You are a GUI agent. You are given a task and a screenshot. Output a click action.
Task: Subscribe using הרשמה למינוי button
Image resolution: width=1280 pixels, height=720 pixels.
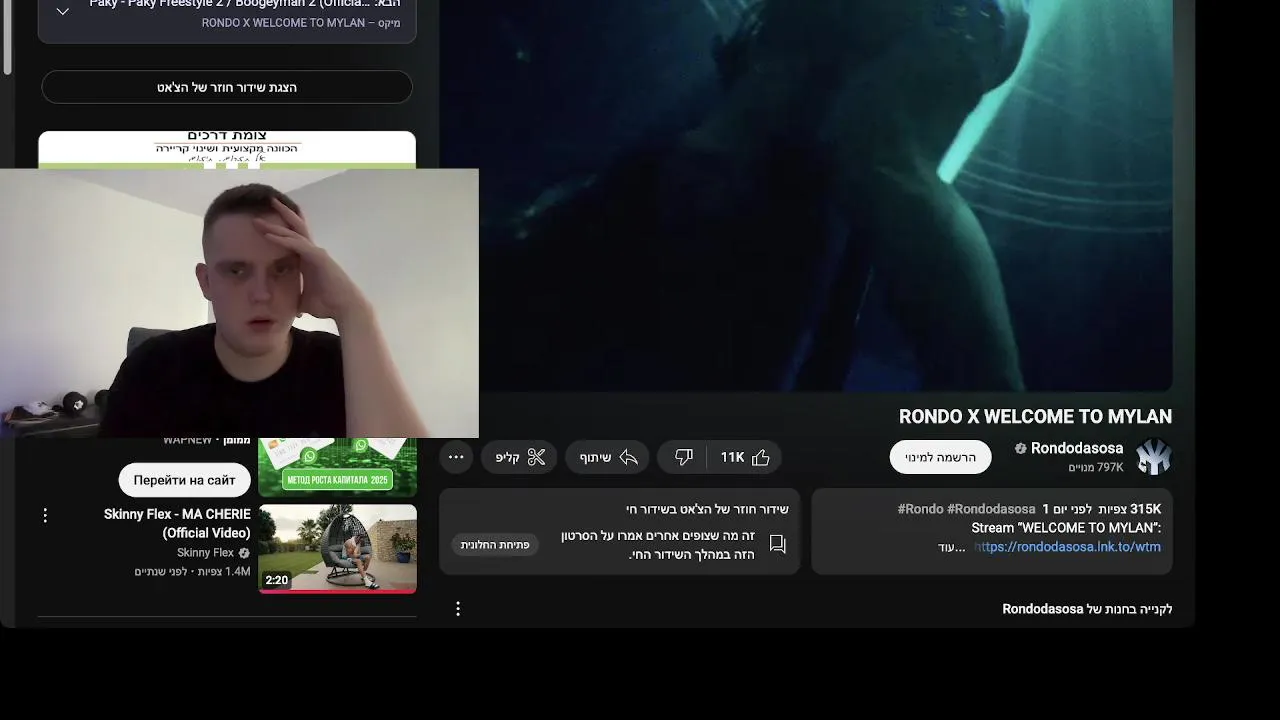(940, 457)
